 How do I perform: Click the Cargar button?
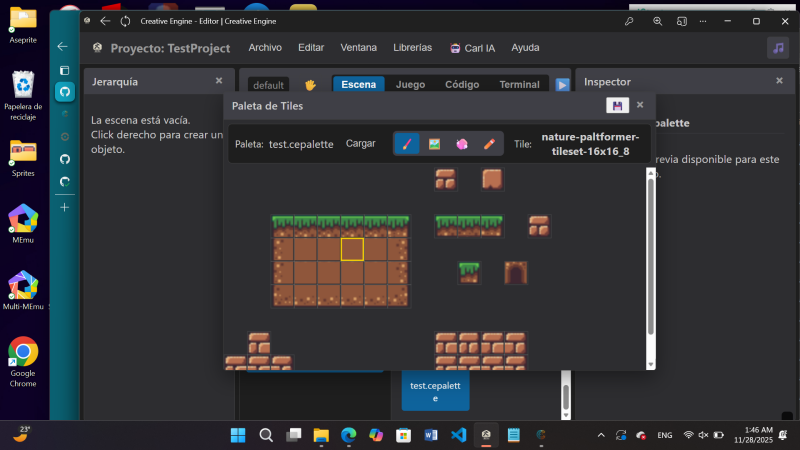coord(361,144)
